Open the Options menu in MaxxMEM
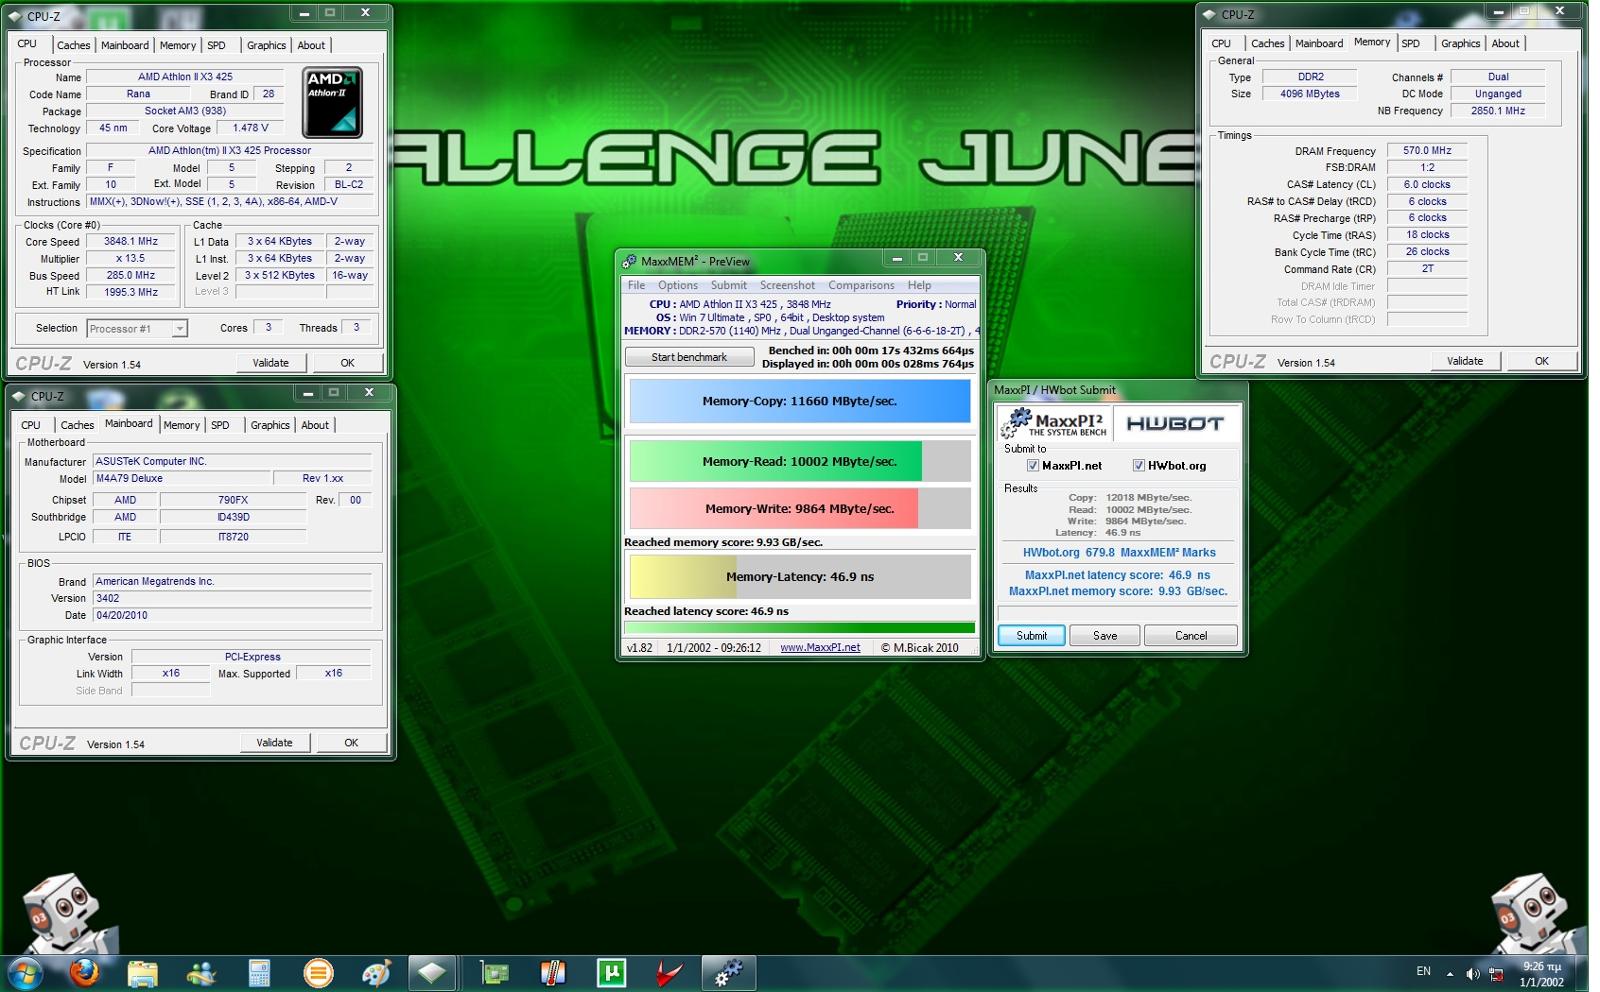Viewport: 1600px width, 992px height. [678, 285]
